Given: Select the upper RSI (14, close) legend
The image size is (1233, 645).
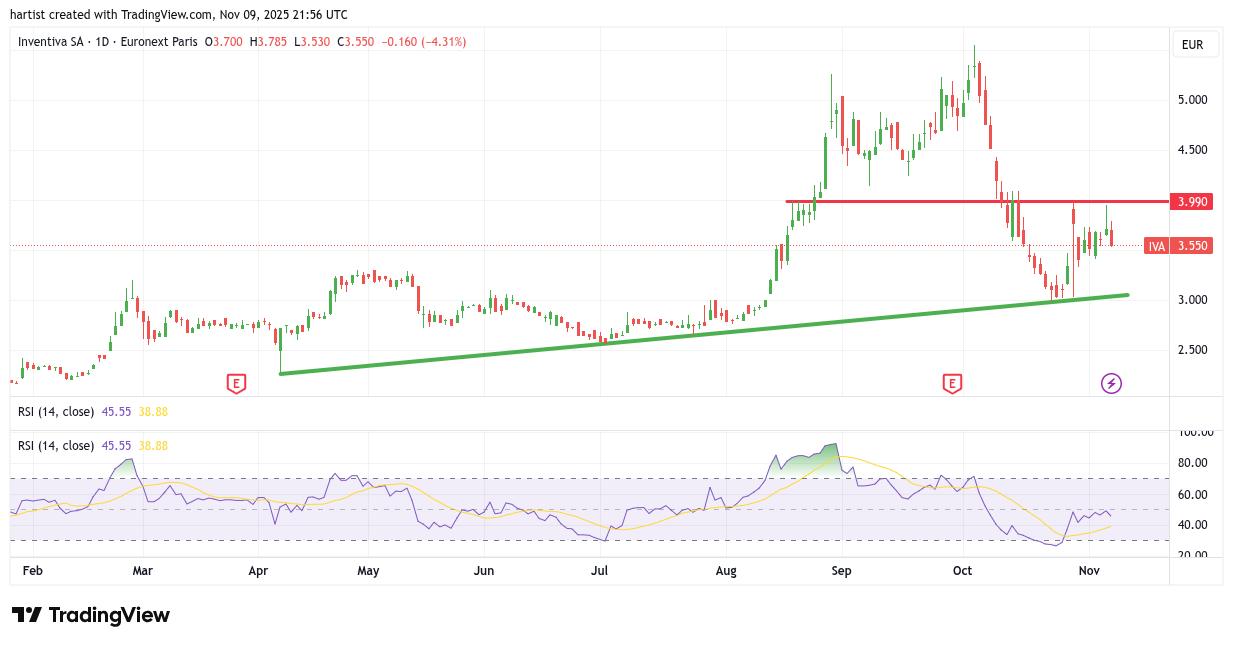Looking at the screenshot, I should (56, 411).
